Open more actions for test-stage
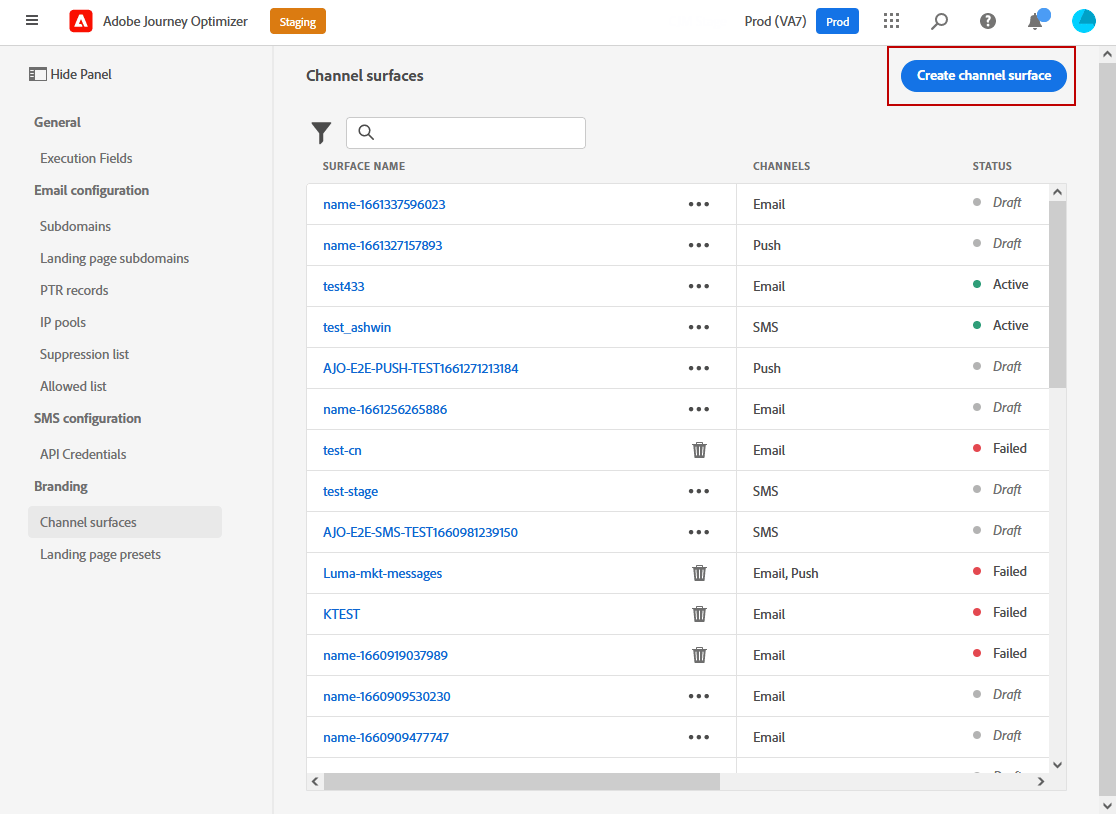Image resolution: width=1116 pixels, height=814 pixels. click(x=699, y=491)
